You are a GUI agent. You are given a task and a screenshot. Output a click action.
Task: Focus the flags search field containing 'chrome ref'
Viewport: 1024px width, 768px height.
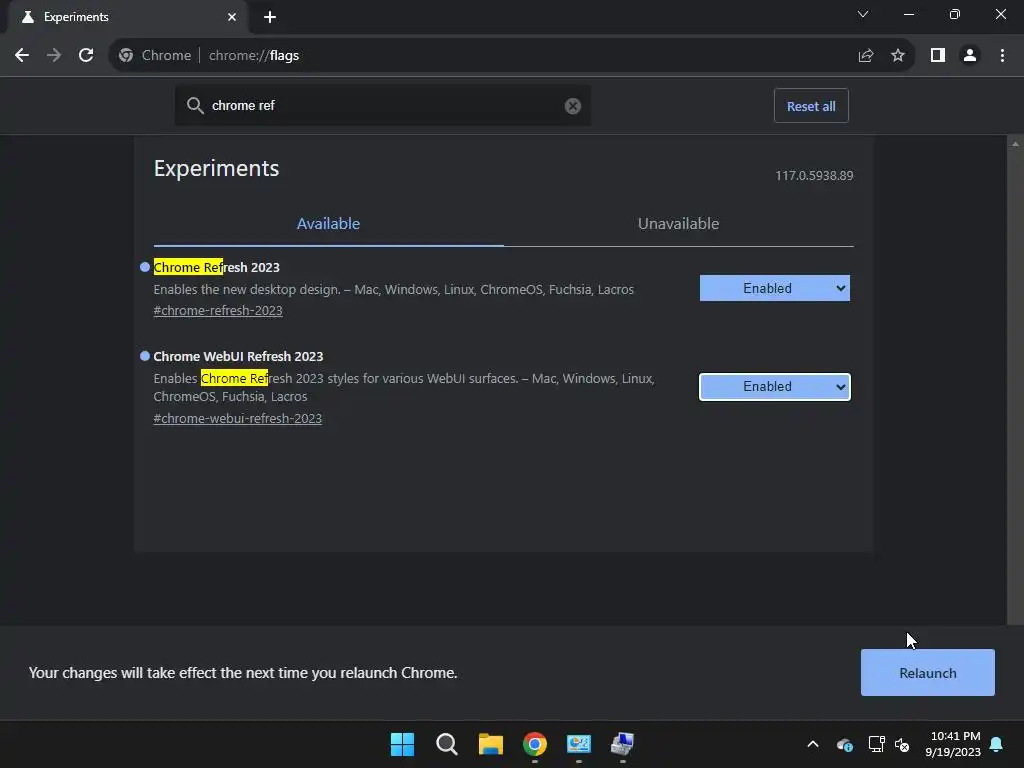(x=383, y=106)
